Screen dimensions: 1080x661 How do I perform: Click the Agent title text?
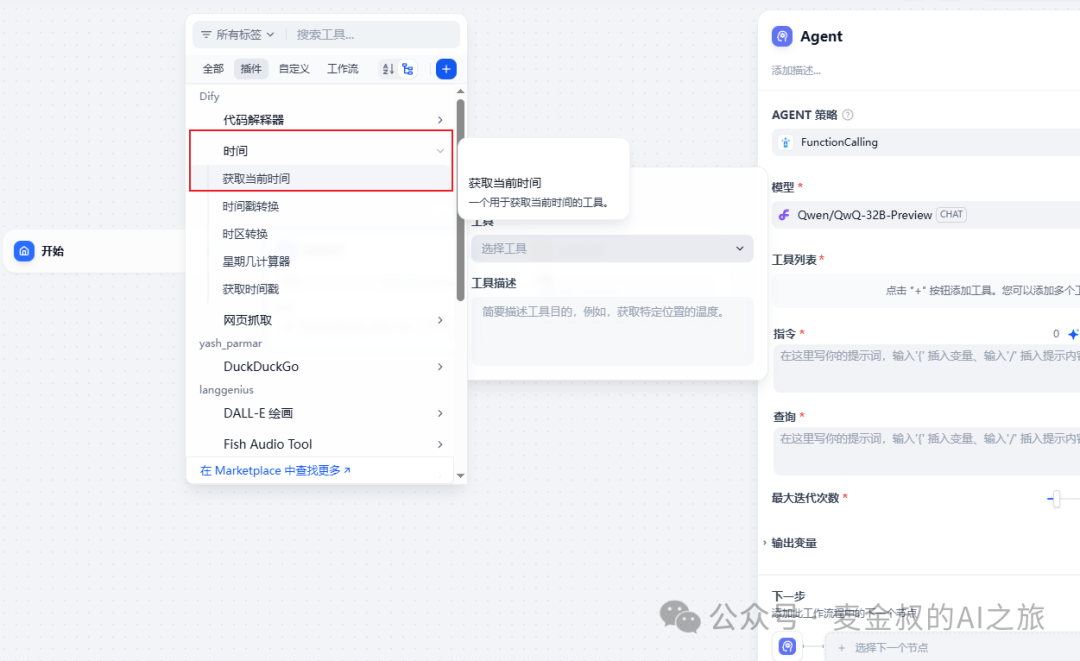pos(821,36)
